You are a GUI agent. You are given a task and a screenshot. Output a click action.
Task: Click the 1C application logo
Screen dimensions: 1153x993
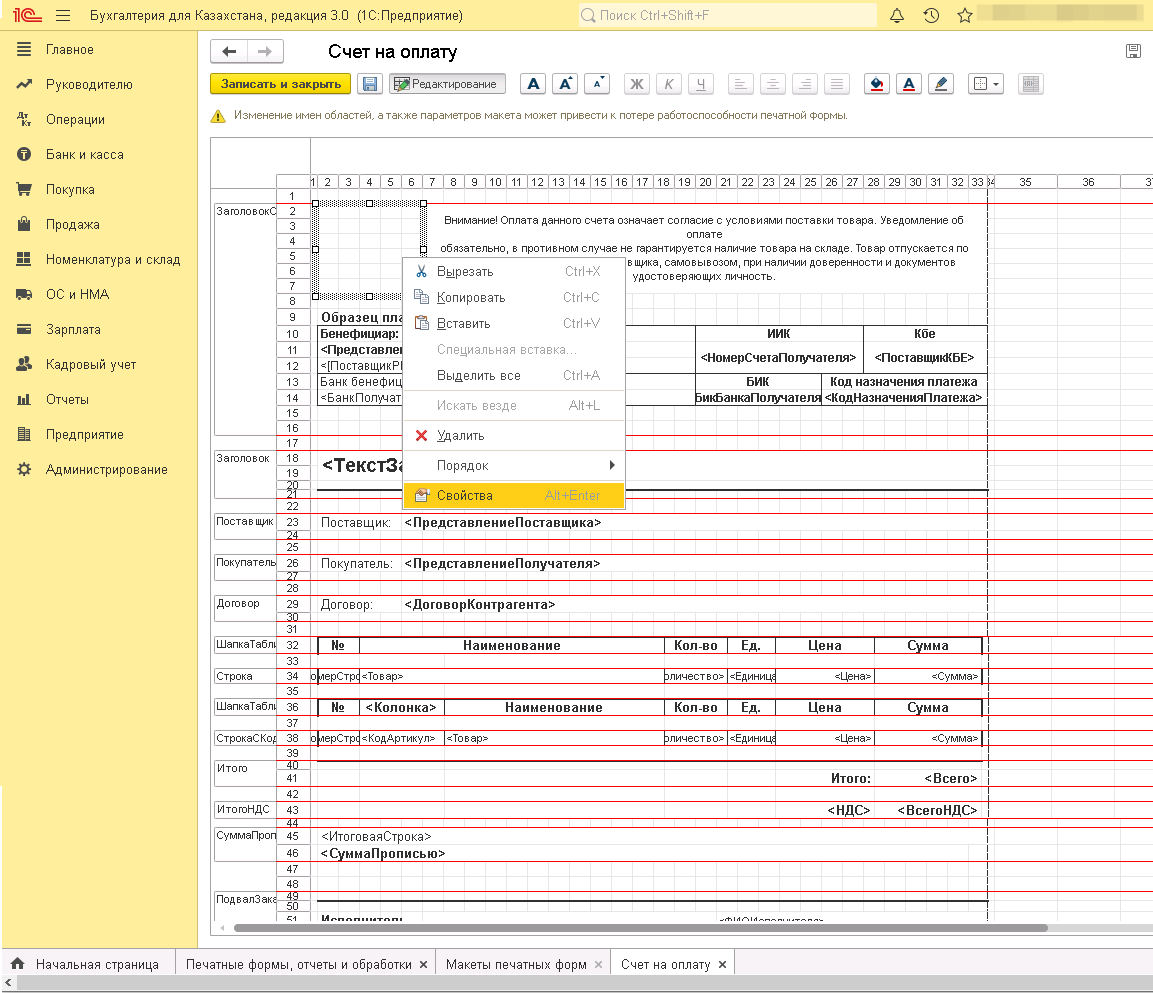coord(26,15)
